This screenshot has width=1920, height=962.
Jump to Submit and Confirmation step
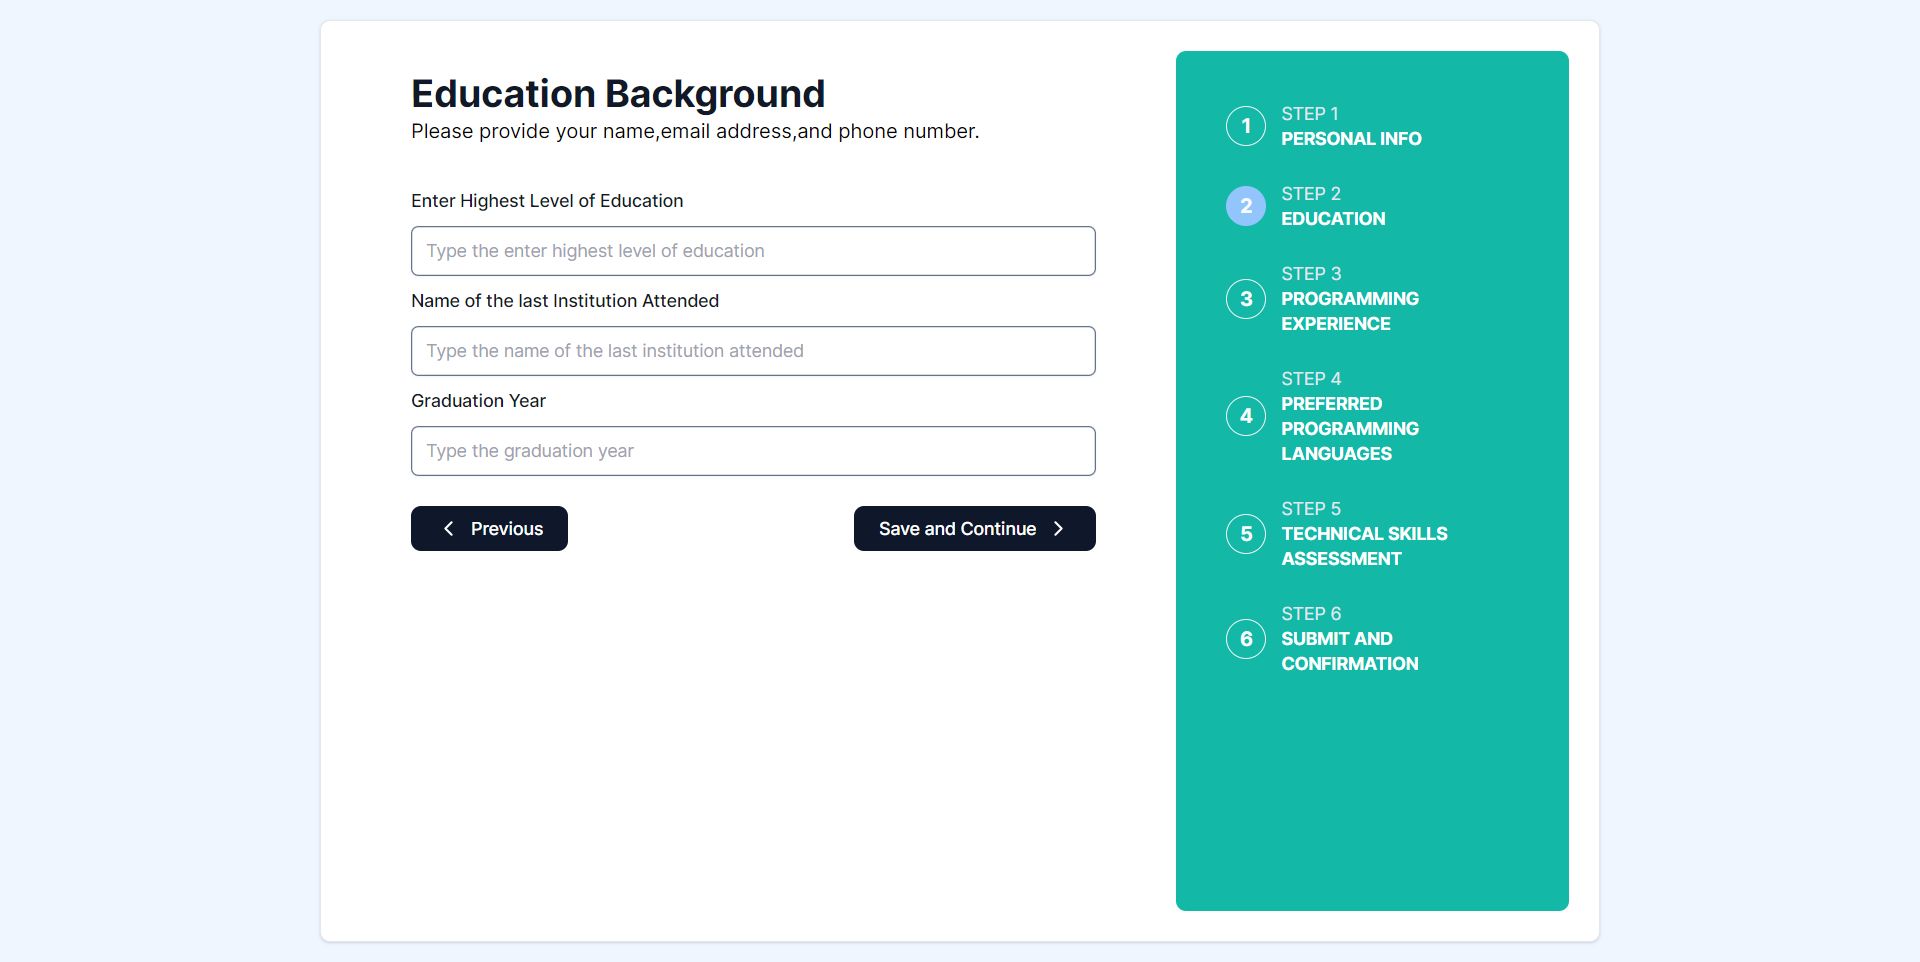1350,651
